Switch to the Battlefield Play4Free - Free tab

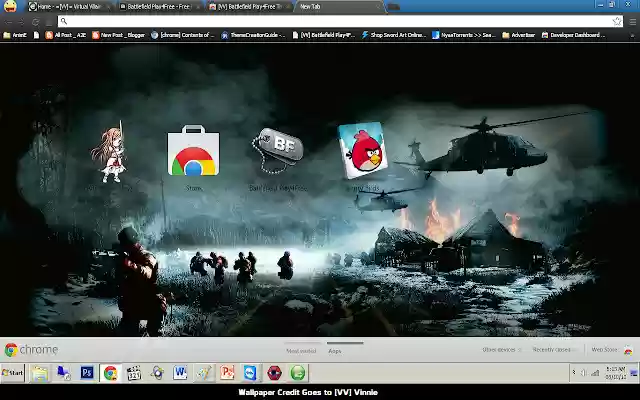[x=158, y=7]
